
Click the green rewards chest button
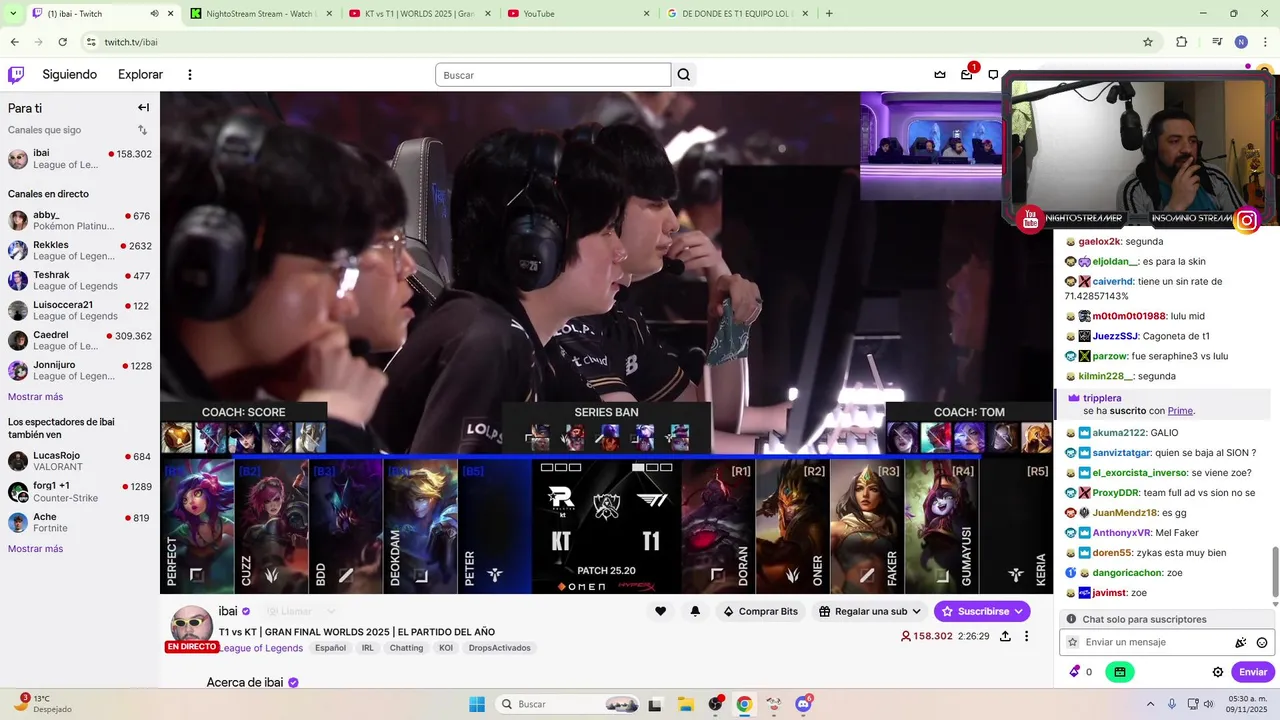[x=1119, y=672]
